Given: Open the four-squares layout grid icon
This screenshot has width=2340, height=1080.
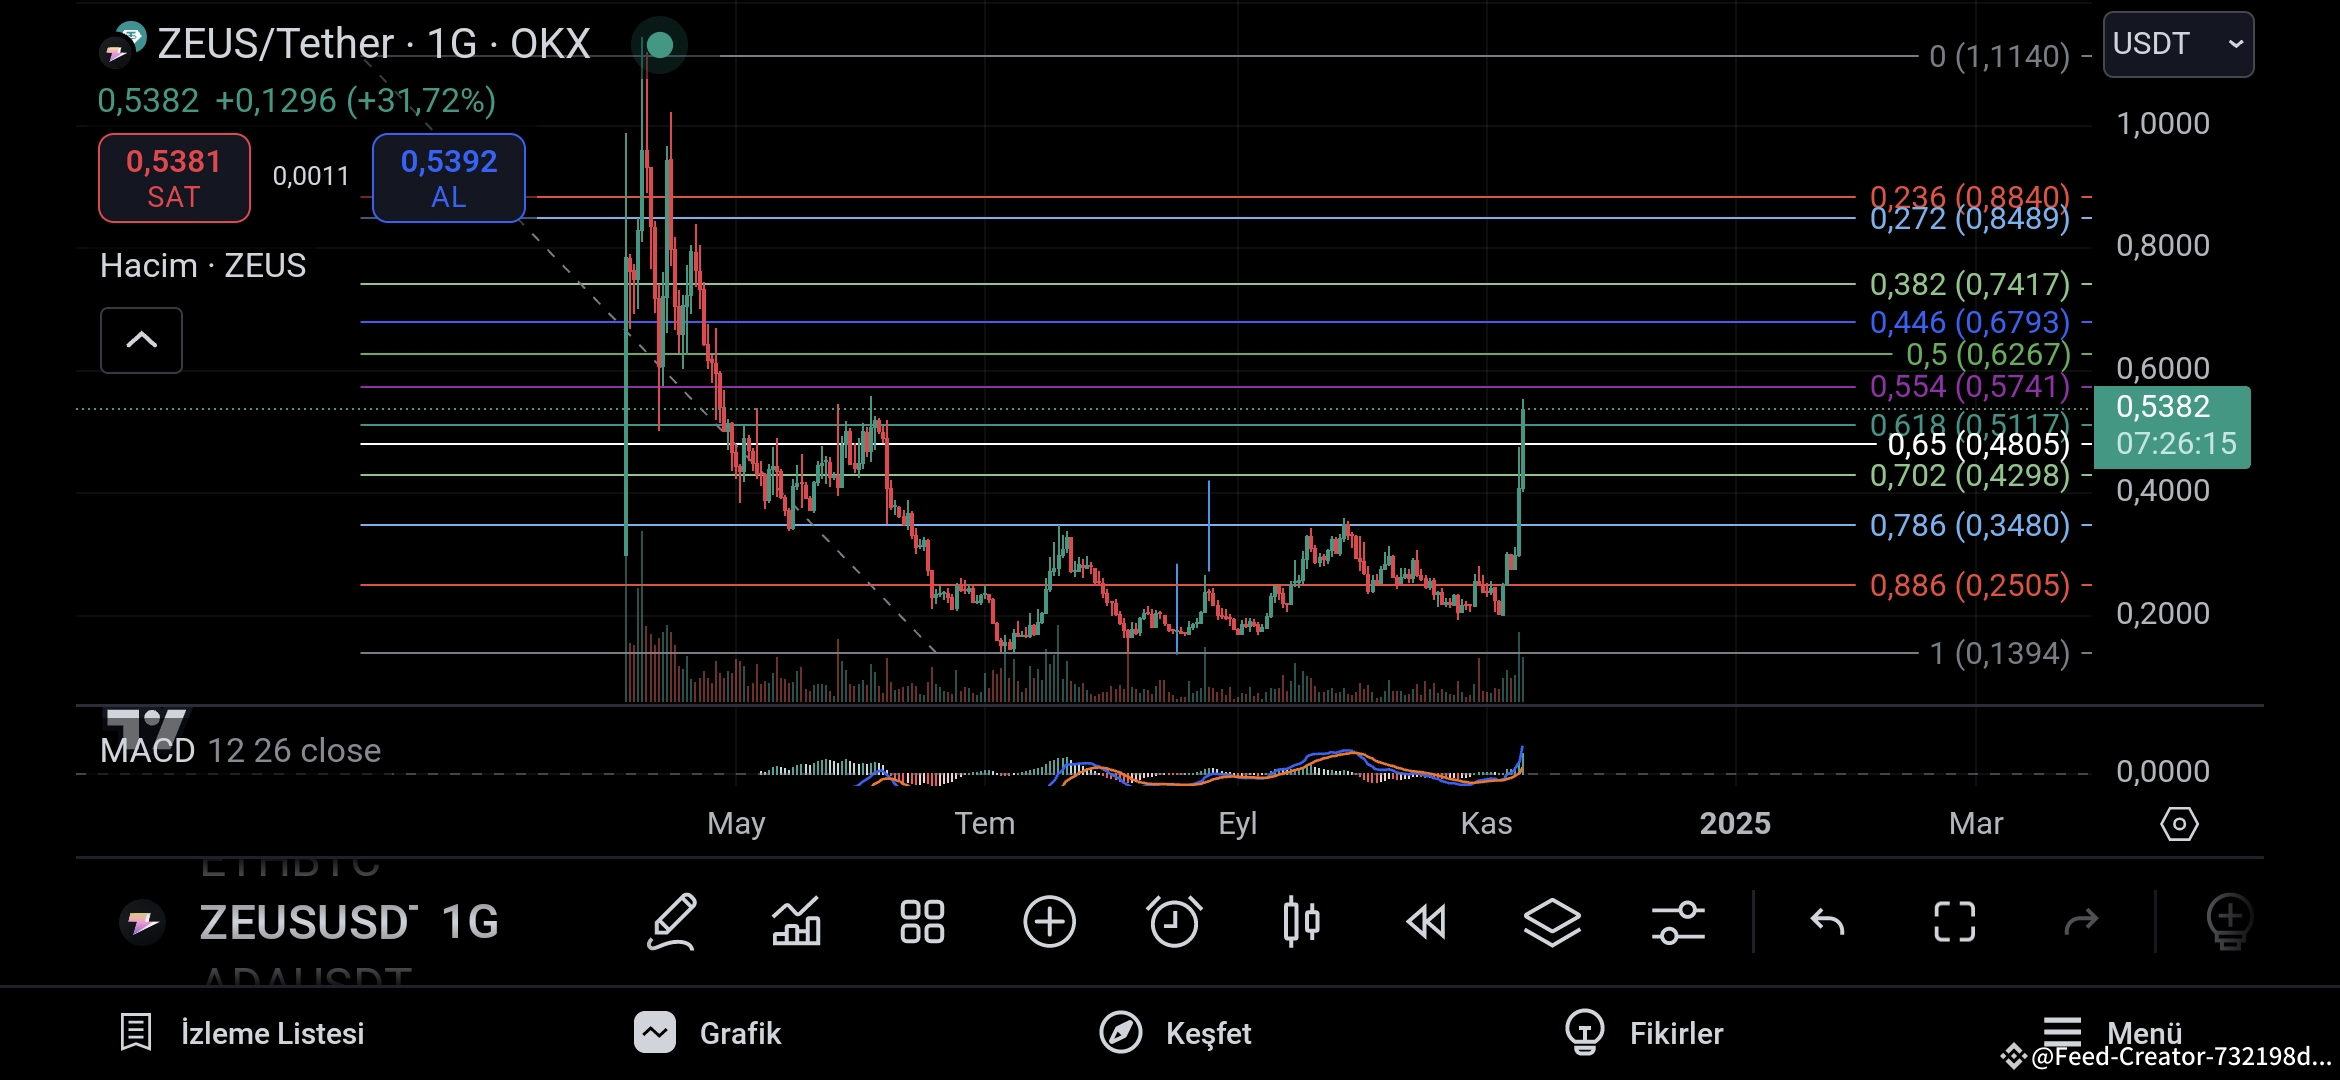Looking at the screenshot, I should [x=922, y=921].
